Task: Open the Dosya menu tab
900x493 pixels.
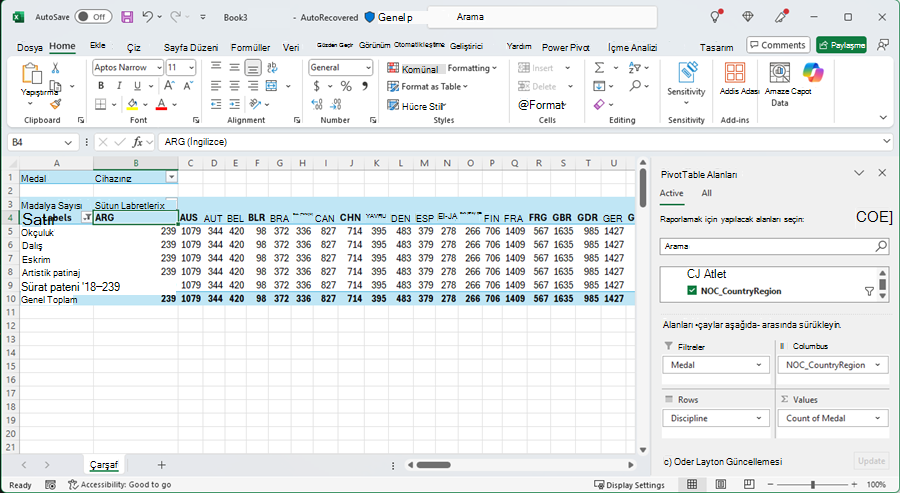Action: pos(30,48)
